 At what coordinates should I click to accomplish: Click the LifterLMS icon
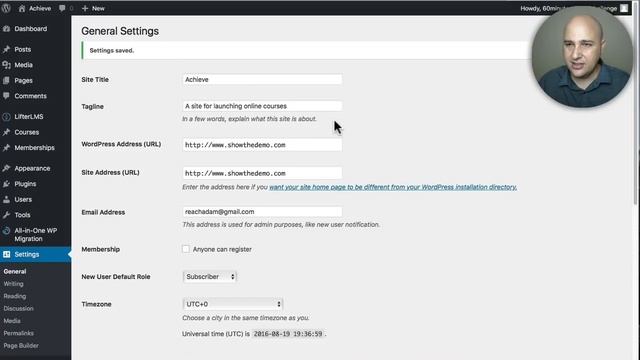click(7, 117)
